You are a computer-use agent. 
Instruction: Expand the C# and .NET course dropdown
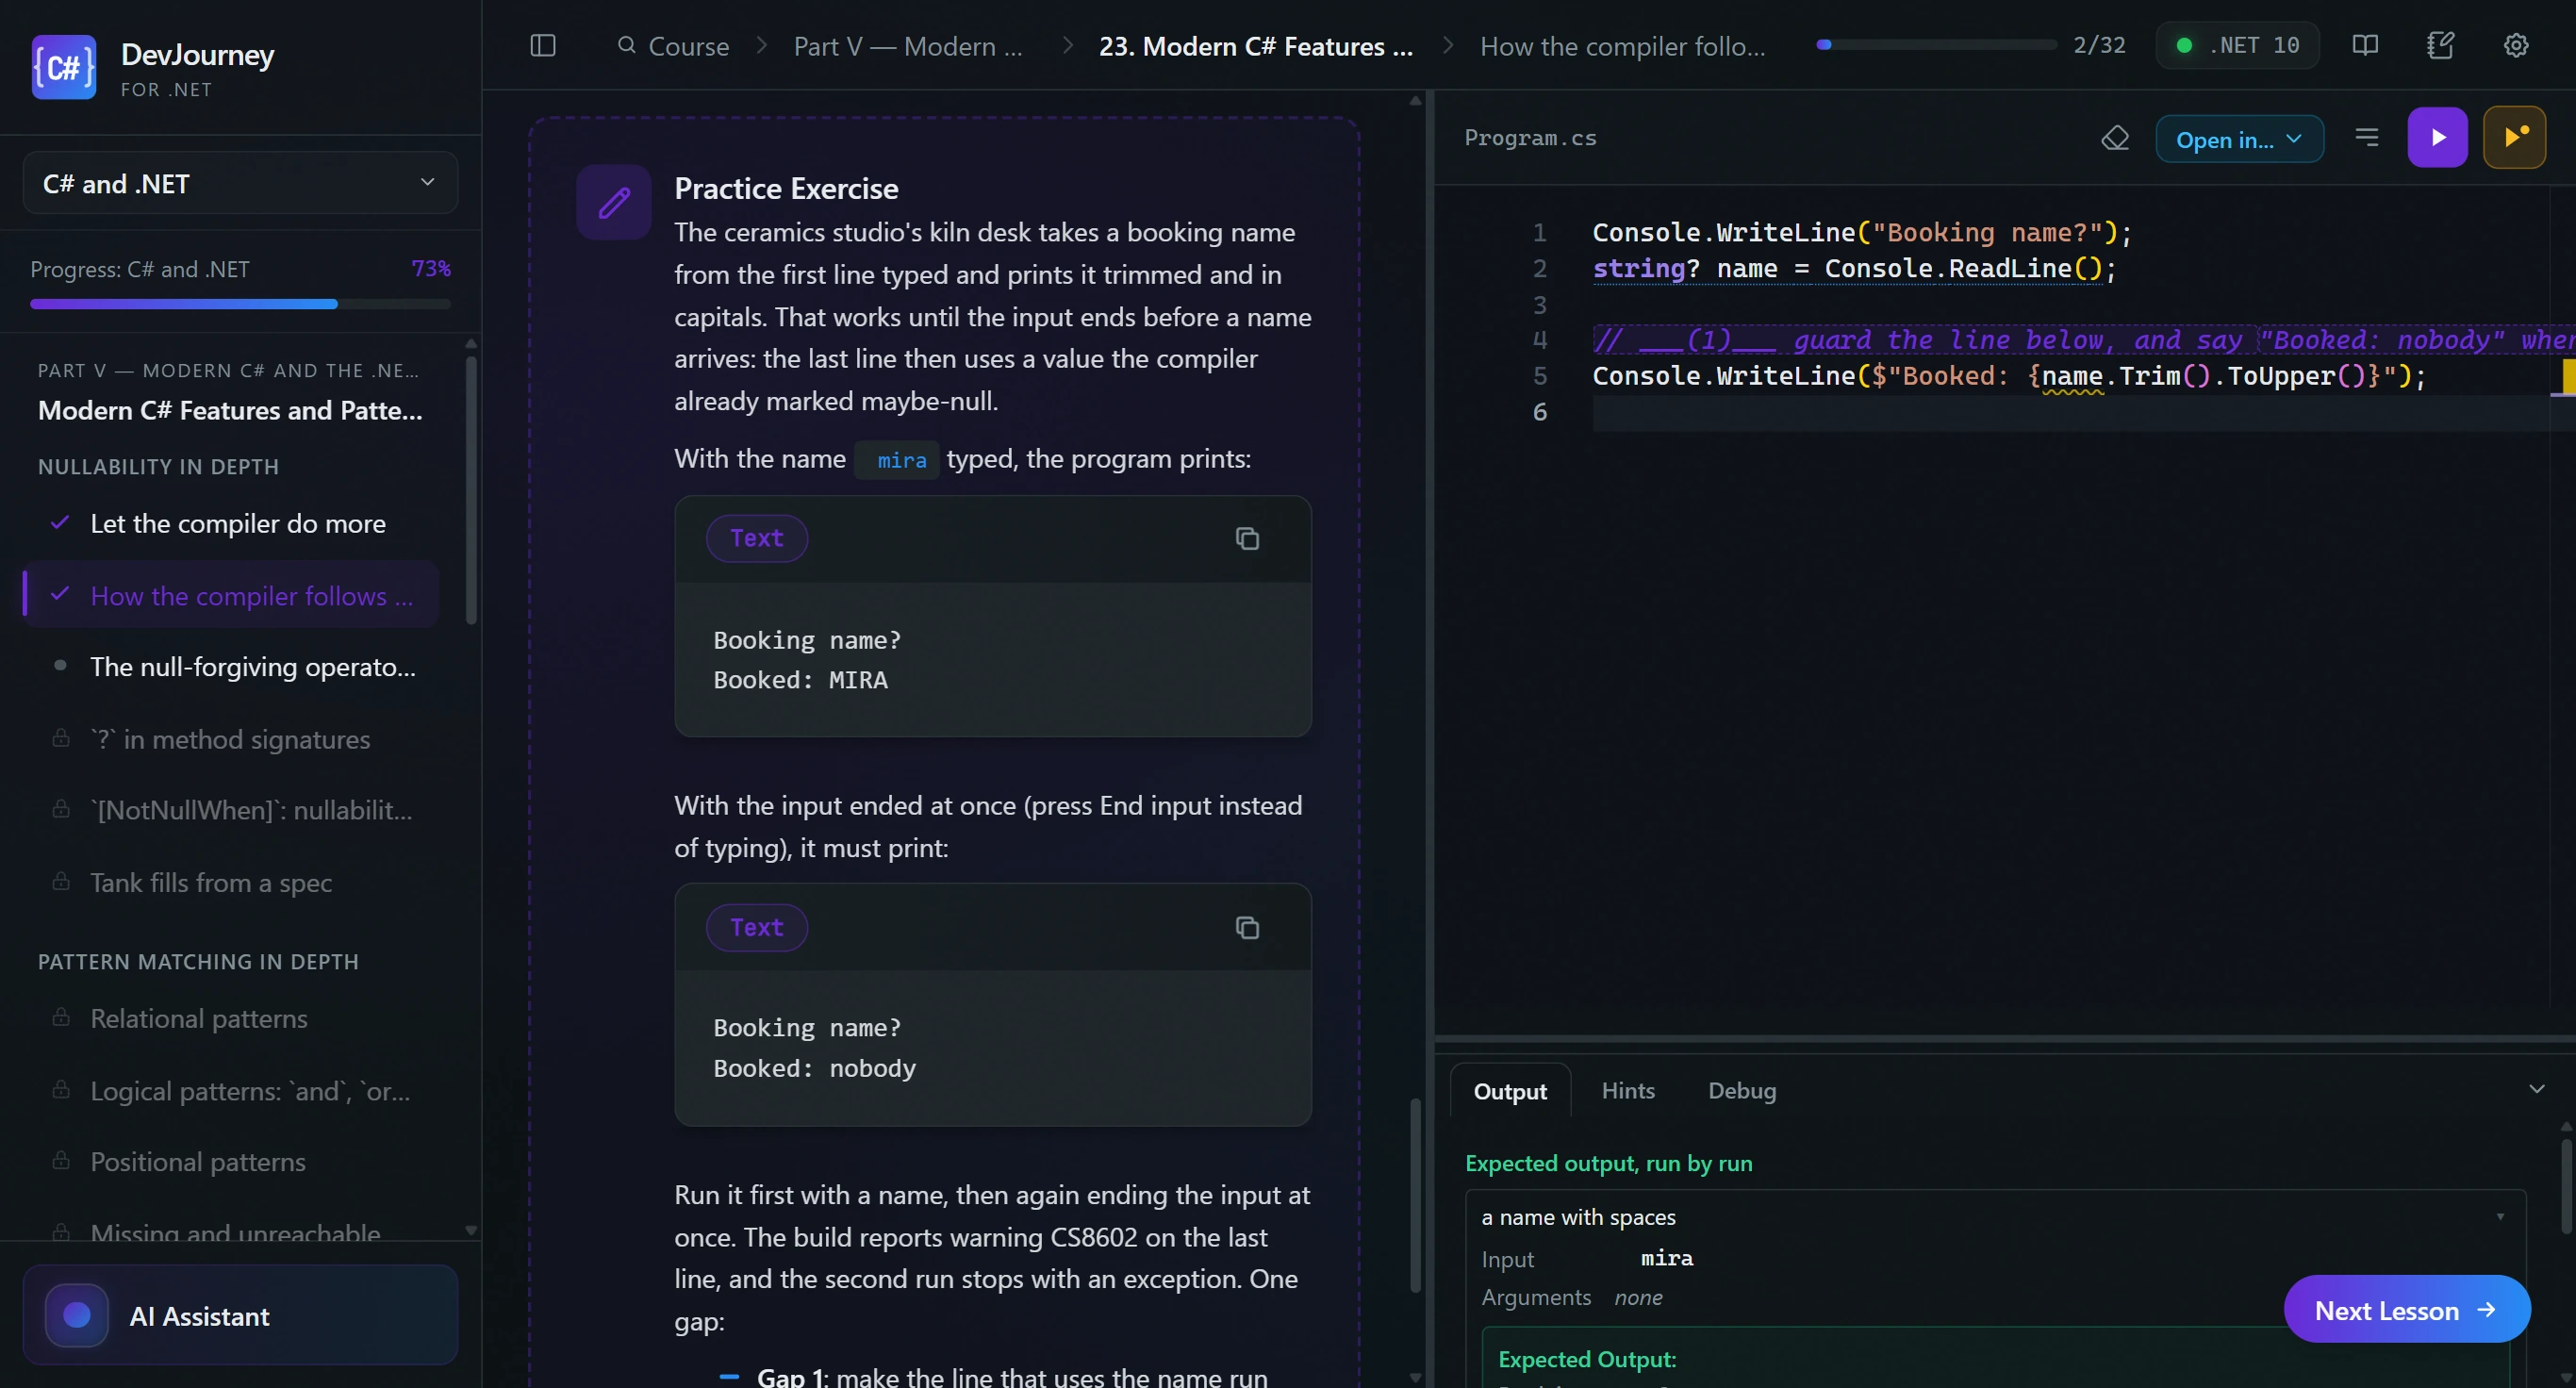tap(240, 184)
